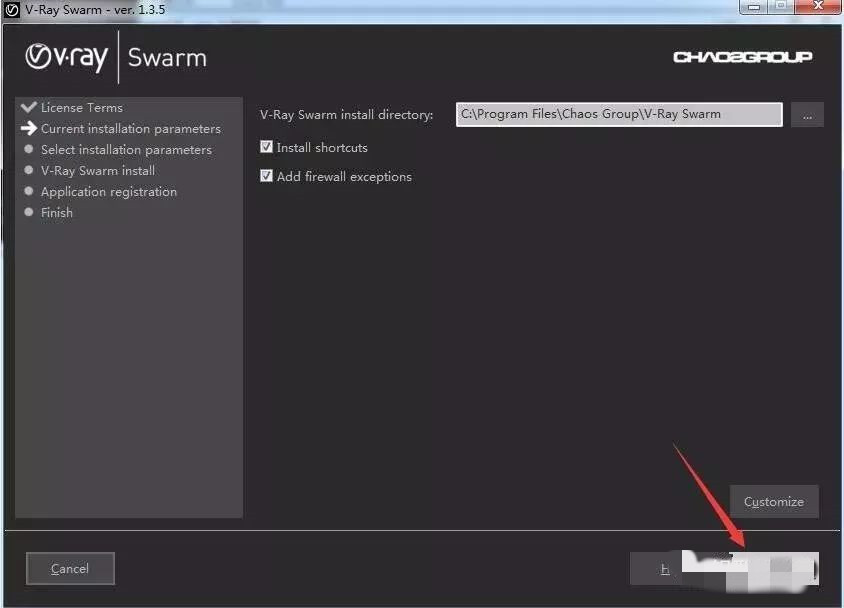Click the bullet beside Select installation parameters
The image size is (844, 608).
29,149
